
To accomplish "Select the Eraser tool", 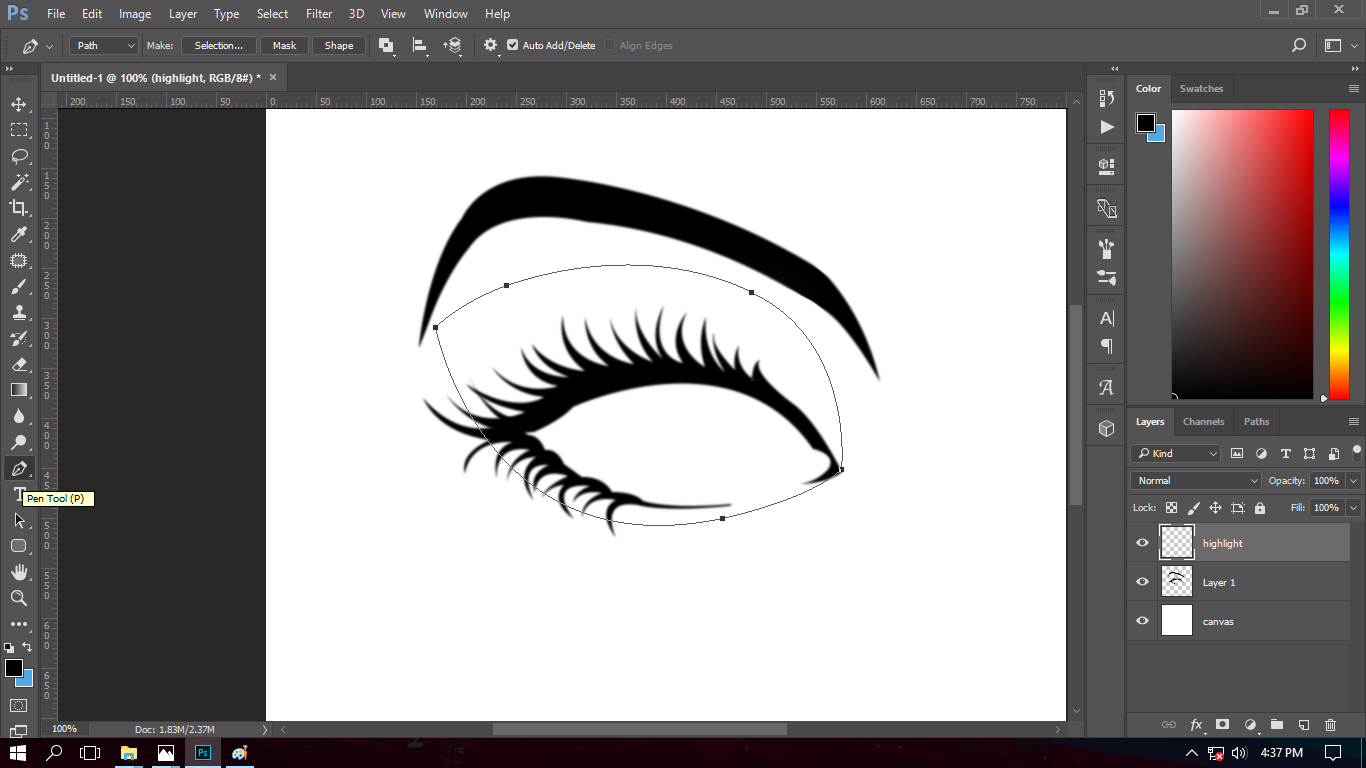I will click(x=18, y=364).
